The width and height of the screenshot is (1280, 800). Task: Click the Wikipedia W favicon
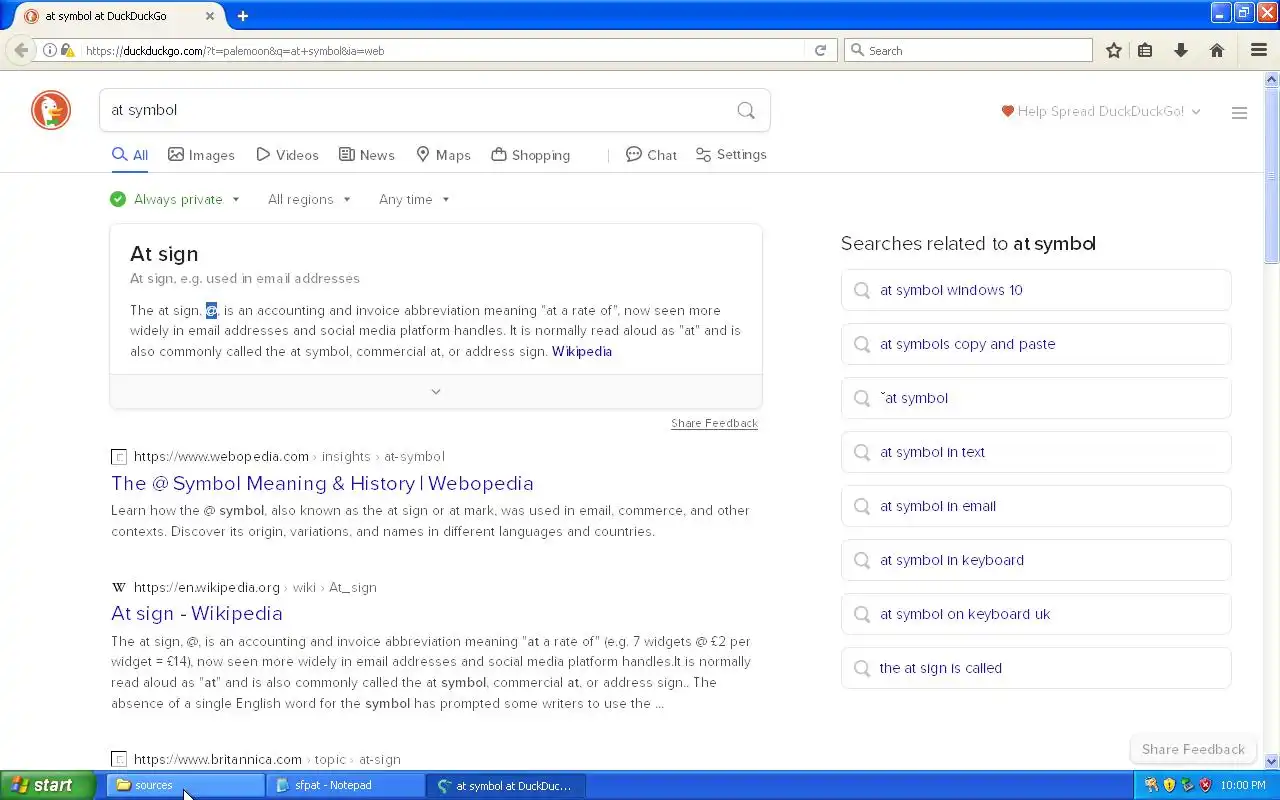click(119, 587)
